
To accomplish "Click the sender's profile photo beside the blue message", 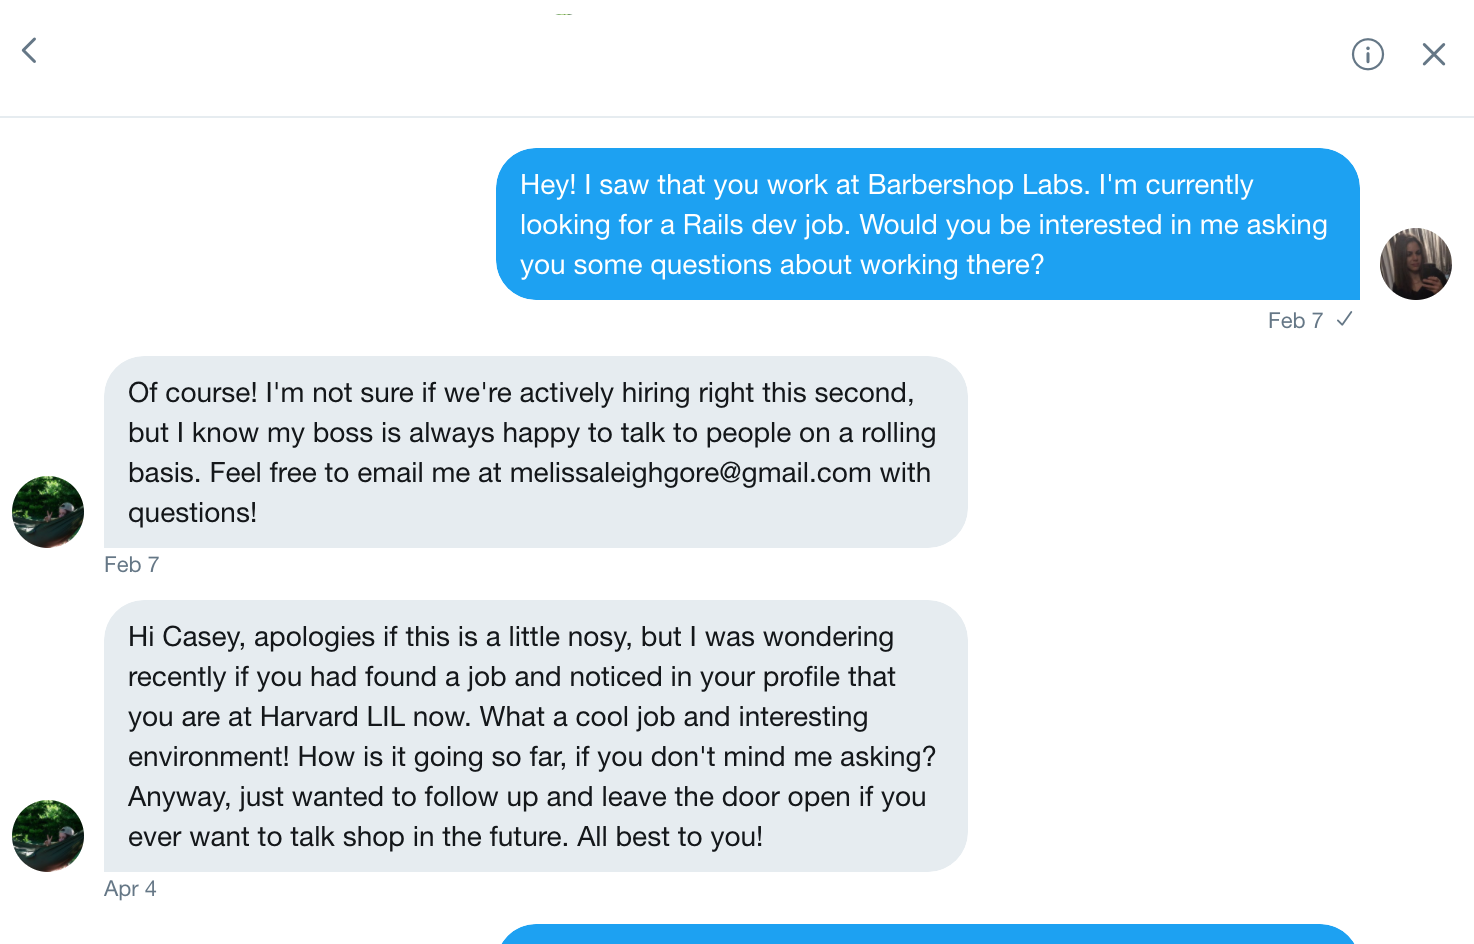I will click(1415, 264).
